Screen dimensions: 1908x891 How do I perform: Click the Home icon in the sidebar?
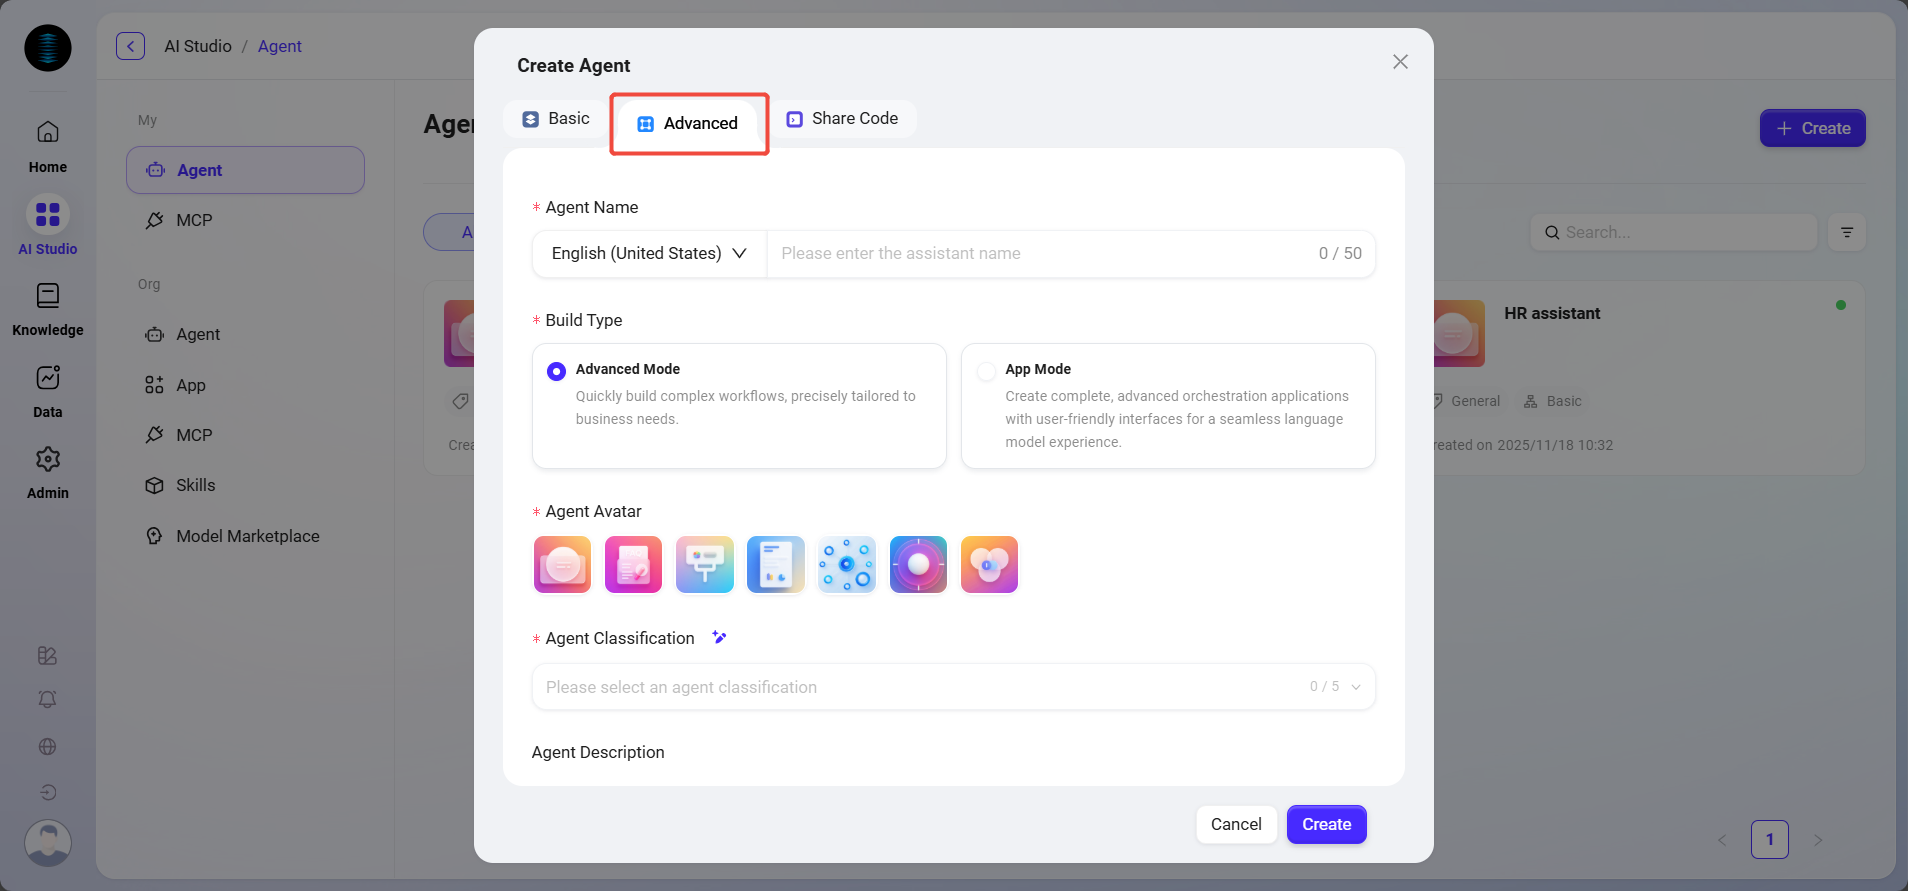(47, 132)
